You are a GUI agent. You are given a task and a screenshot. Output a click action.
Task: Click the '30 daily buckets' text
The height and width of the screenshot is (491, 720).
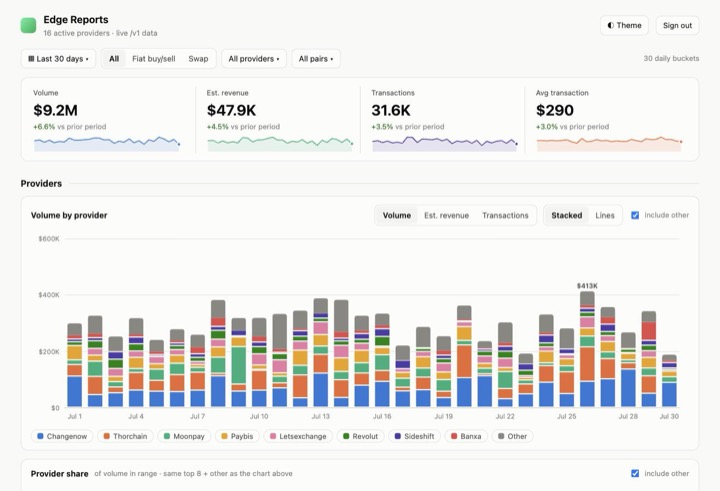click(671, 58)
